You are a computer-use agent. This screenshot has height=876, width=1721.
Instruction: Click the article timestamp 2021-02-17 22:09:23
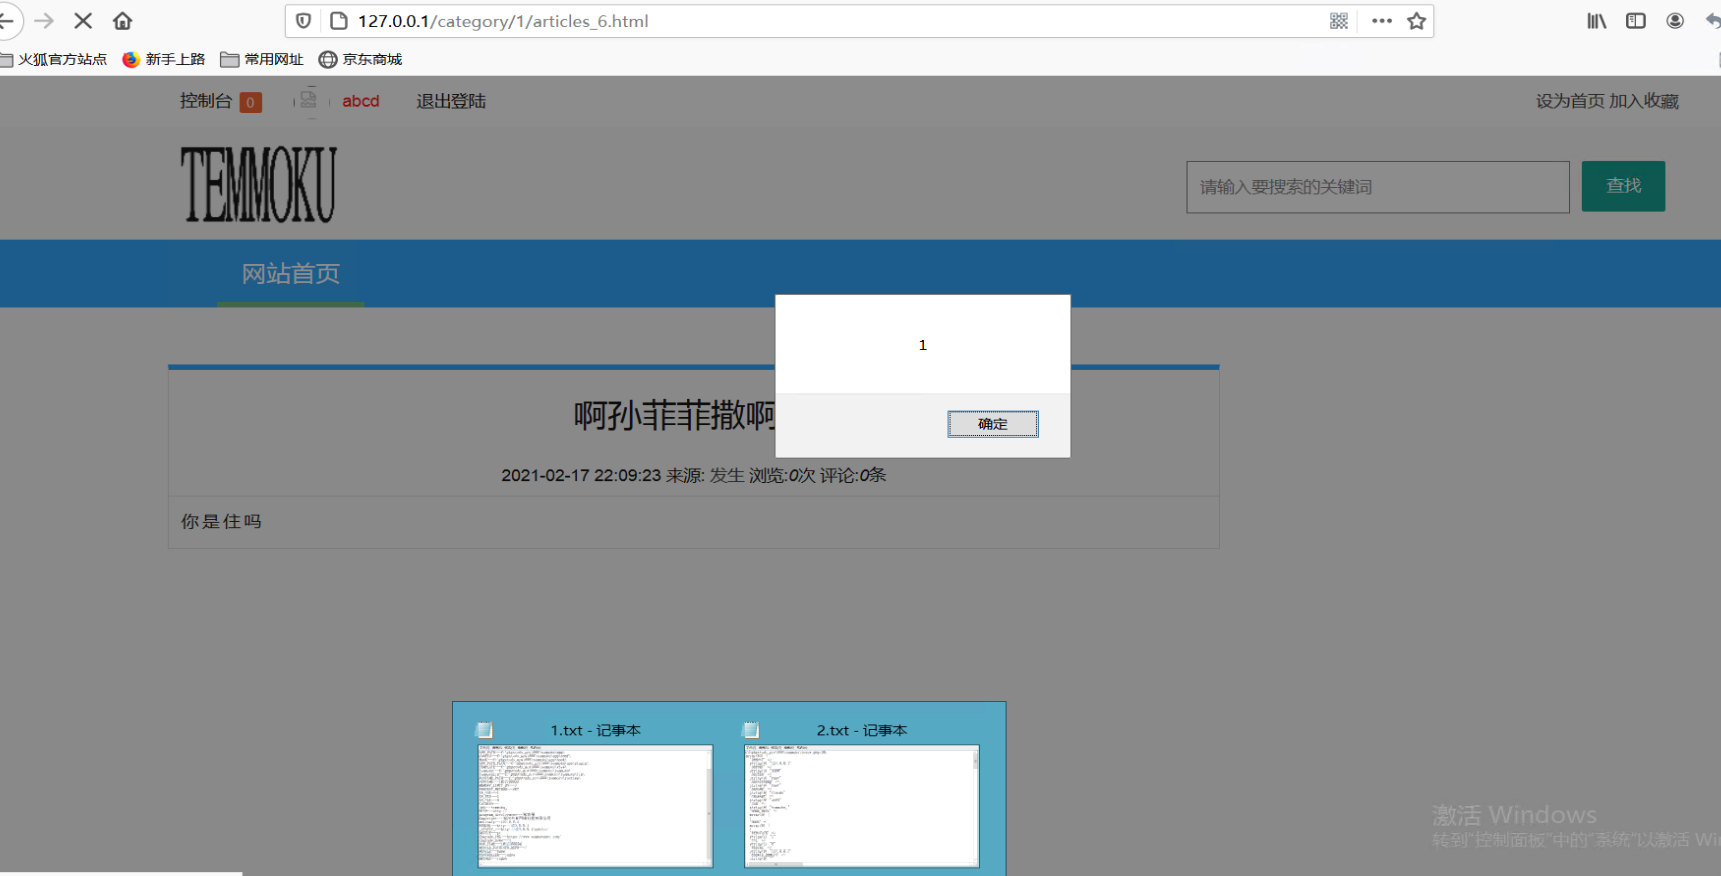pyautogui.click(x=581, y=475)
